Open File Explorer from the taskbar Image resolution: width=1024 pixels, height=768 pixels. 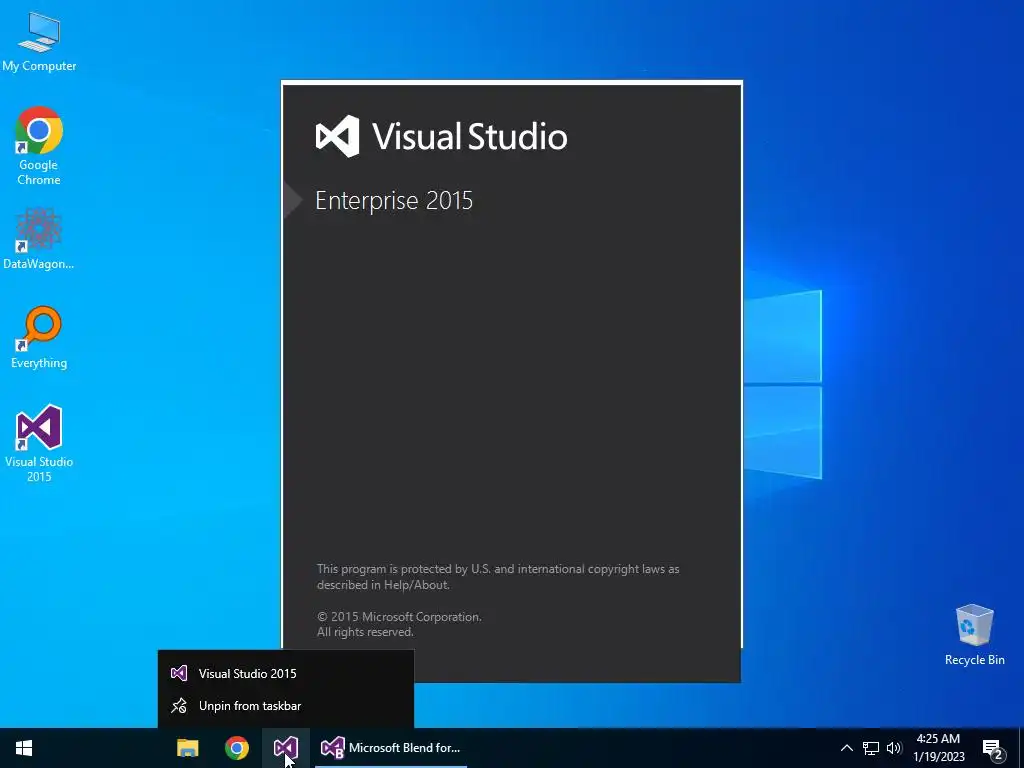coord(188,748)
